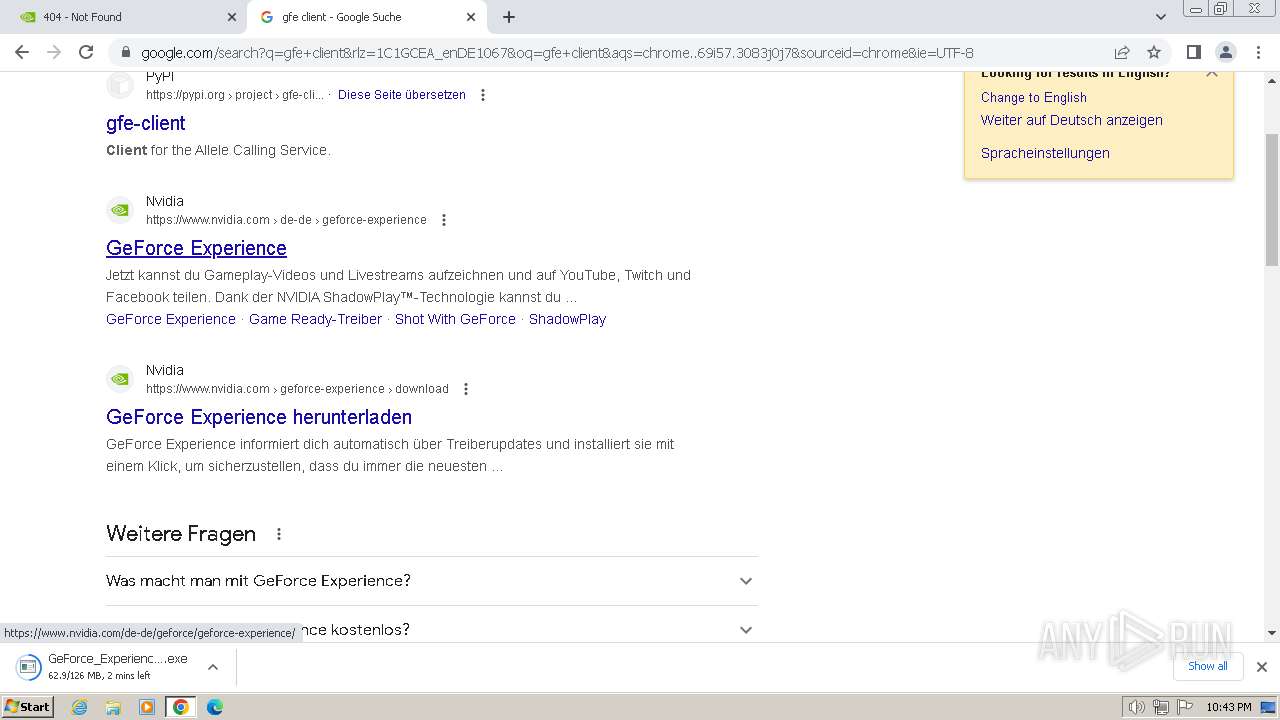This screenshot has width=1280, height=720.
Task: Click the volume tray icon
Action: click(x=1136, y=707)
